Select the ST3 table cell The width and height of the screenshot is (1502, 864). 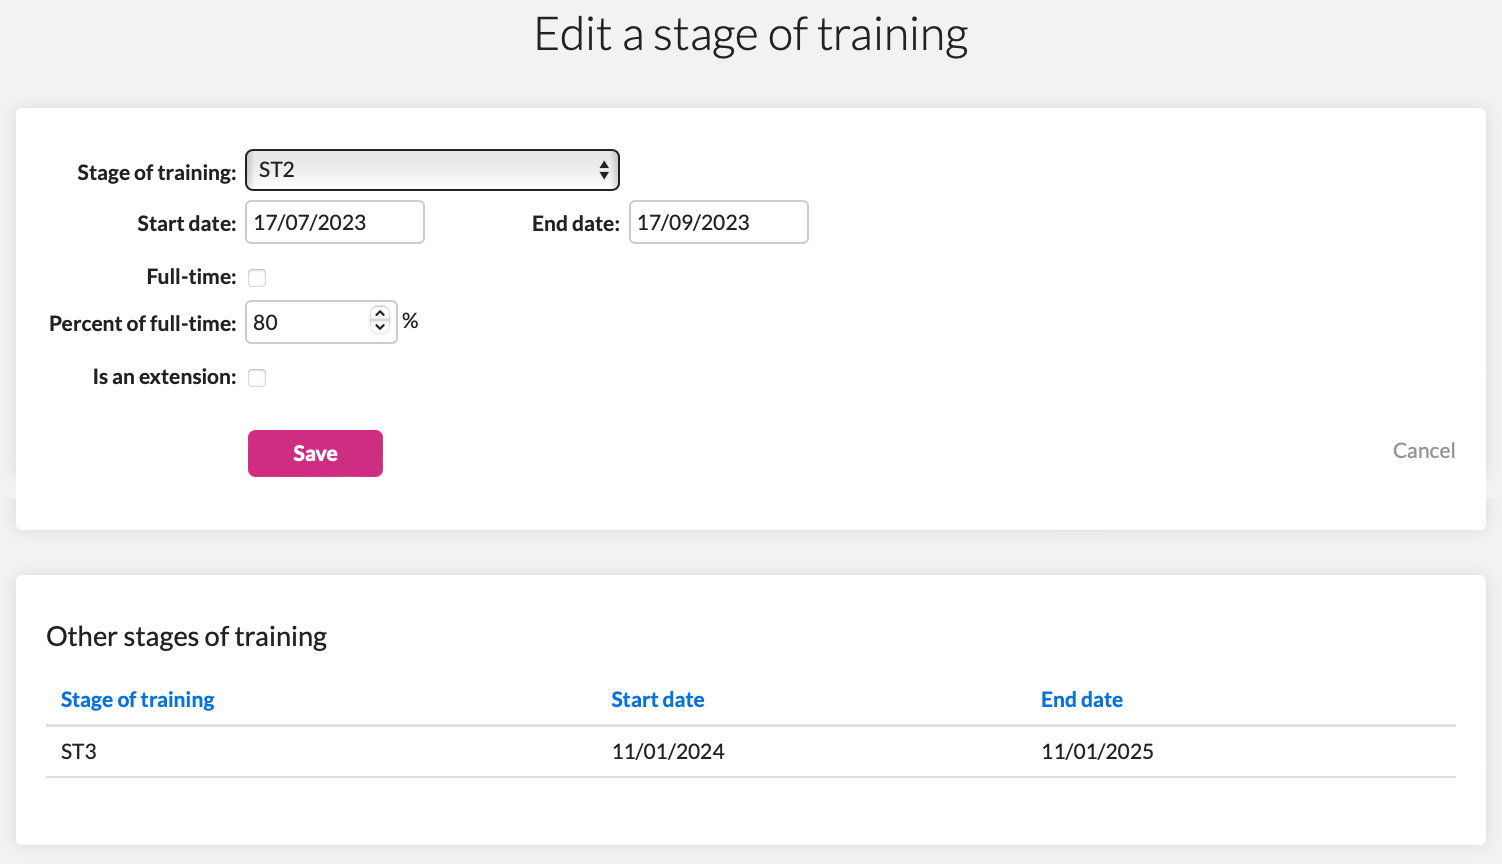pyautogui.click(x=79, y=751)
